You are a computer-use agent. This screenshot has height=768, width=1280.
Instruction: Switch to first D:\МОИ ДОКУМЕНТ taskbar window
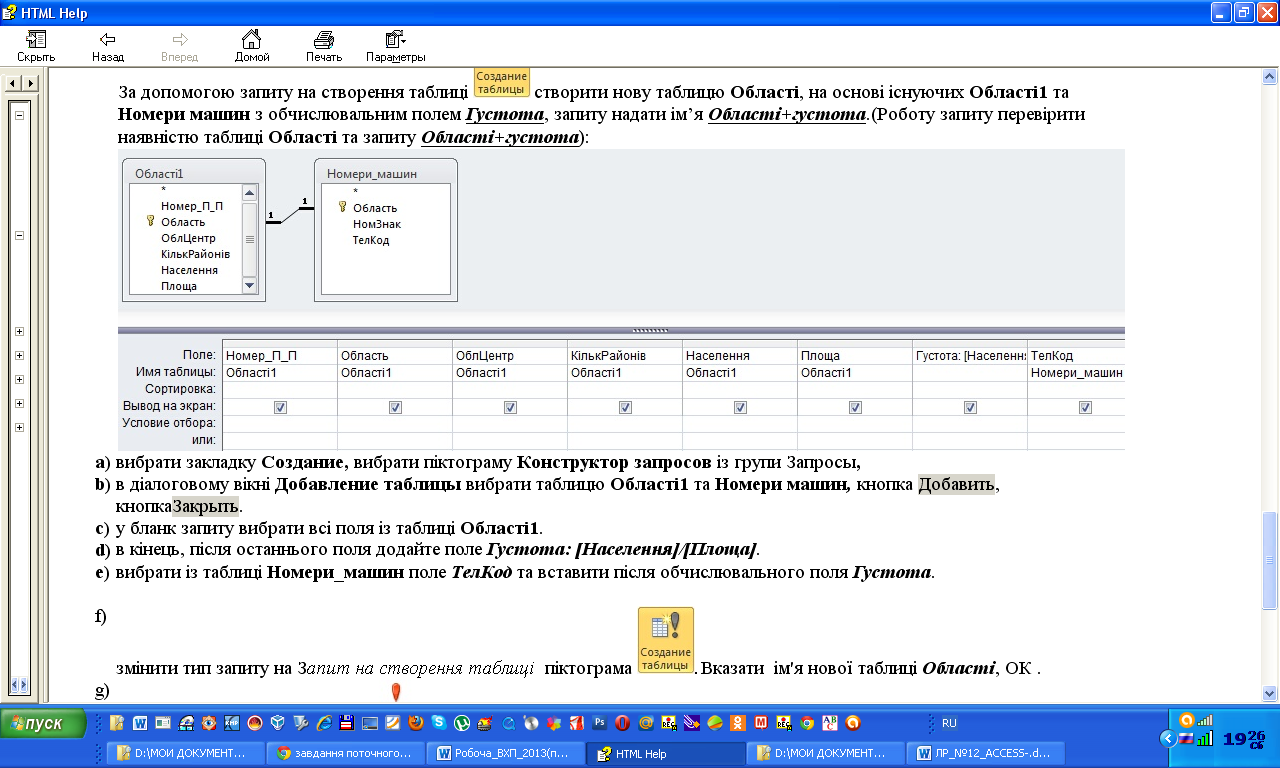tap(186, 753)
